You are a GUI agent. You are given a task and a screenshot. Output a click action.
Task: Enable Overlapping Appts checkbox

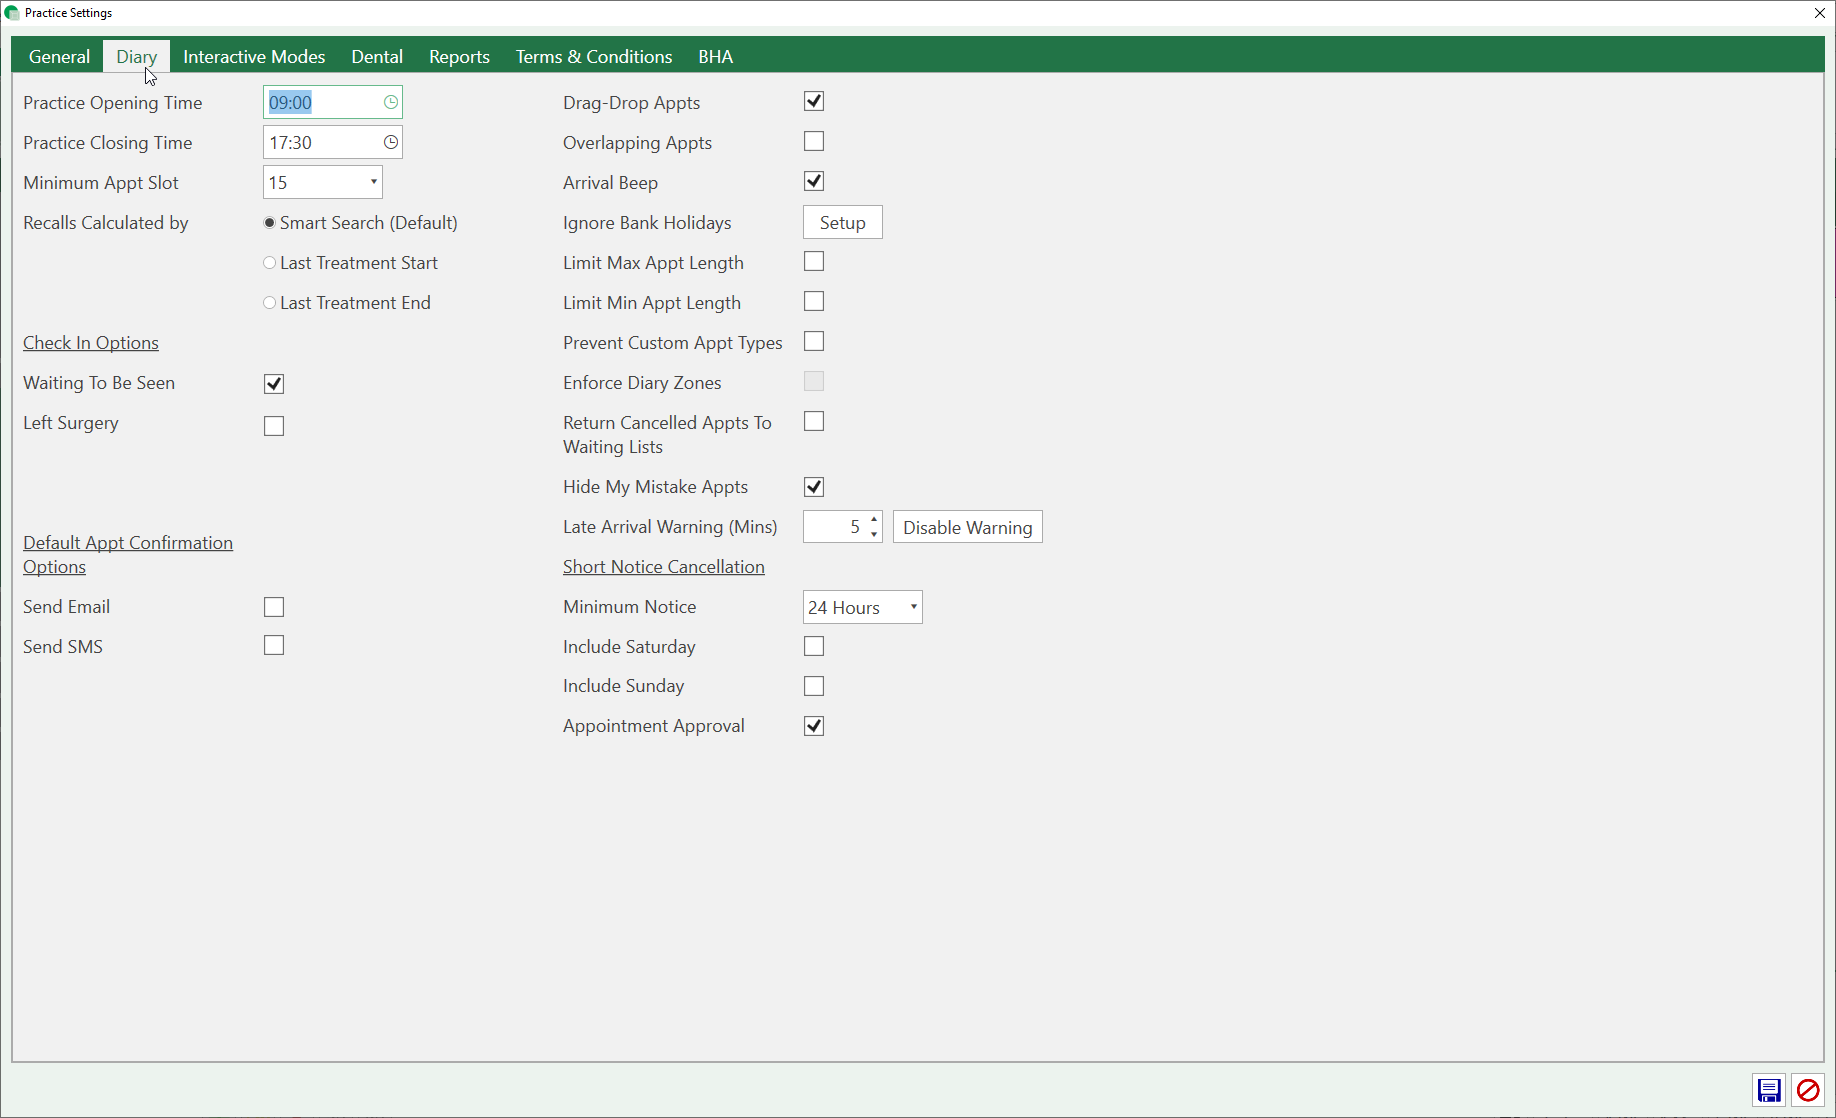pos(814,142)
